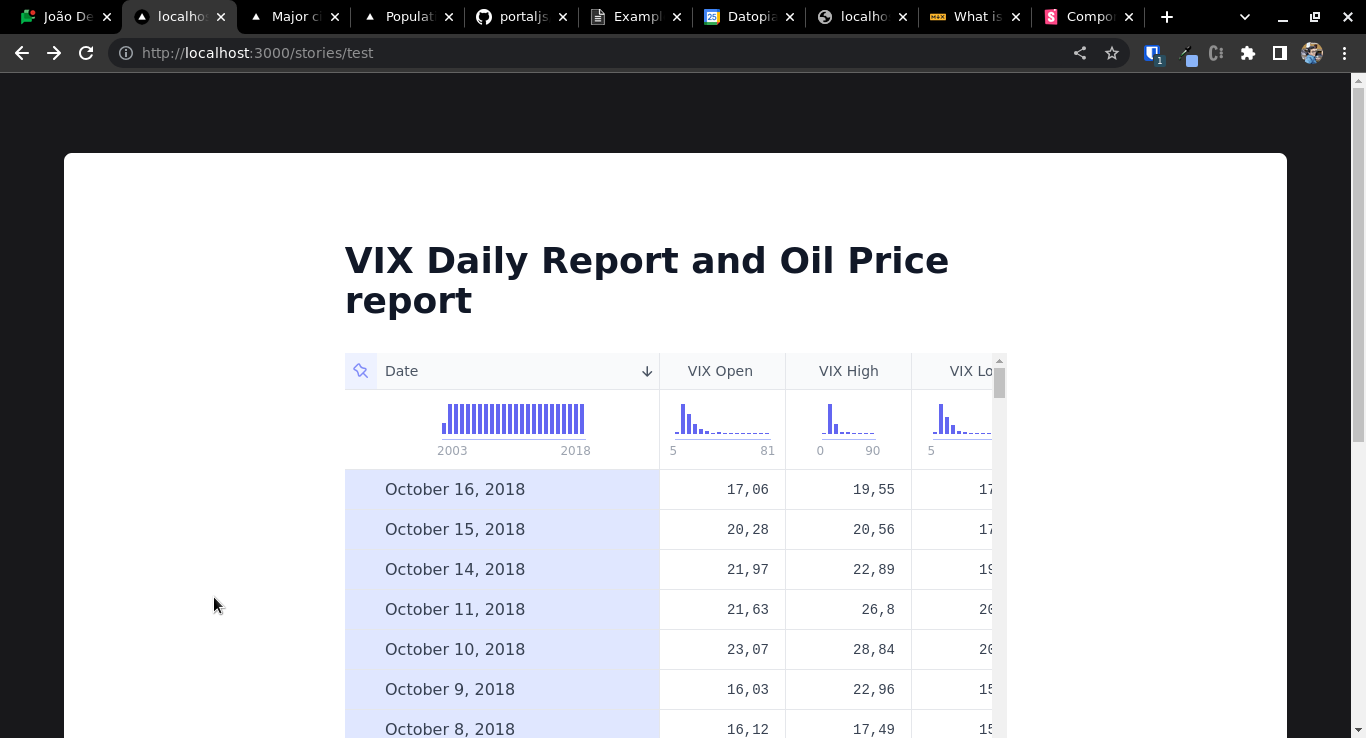This screenshot has height=738, width=1366.
Task: Toggle the Date column sort arrow
Action: coord(647,371)
